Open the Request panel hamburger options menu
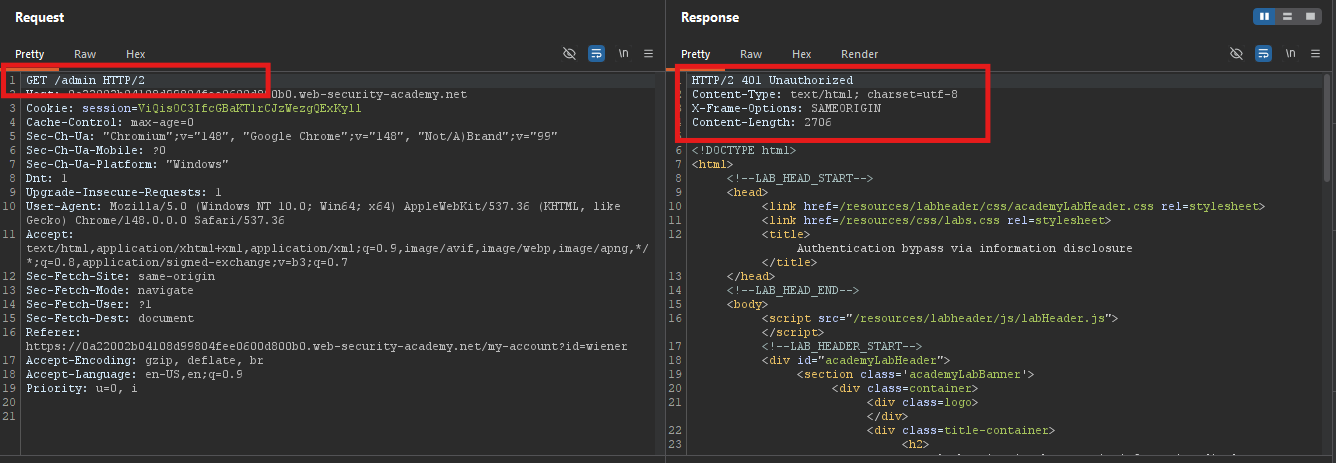This screenshot has height=463, width=1336. tap(648, 54)
